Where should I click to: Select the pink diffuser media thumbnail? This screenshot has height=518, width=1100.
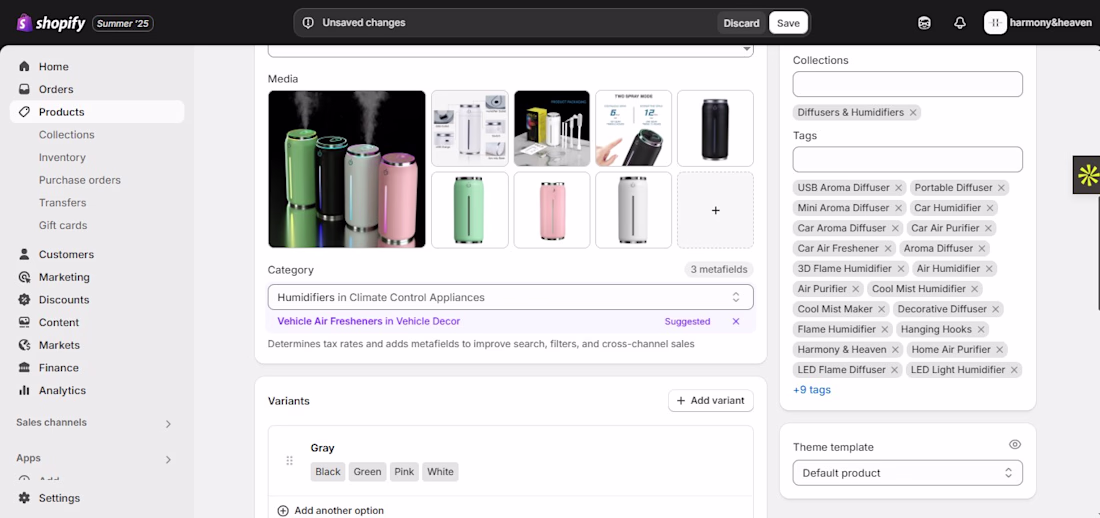pyautogui.click(x=551, y=210)
